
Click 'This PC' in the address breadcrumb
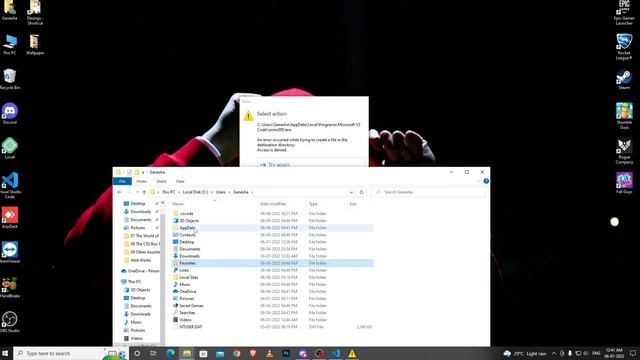click(x=169, y=192)
